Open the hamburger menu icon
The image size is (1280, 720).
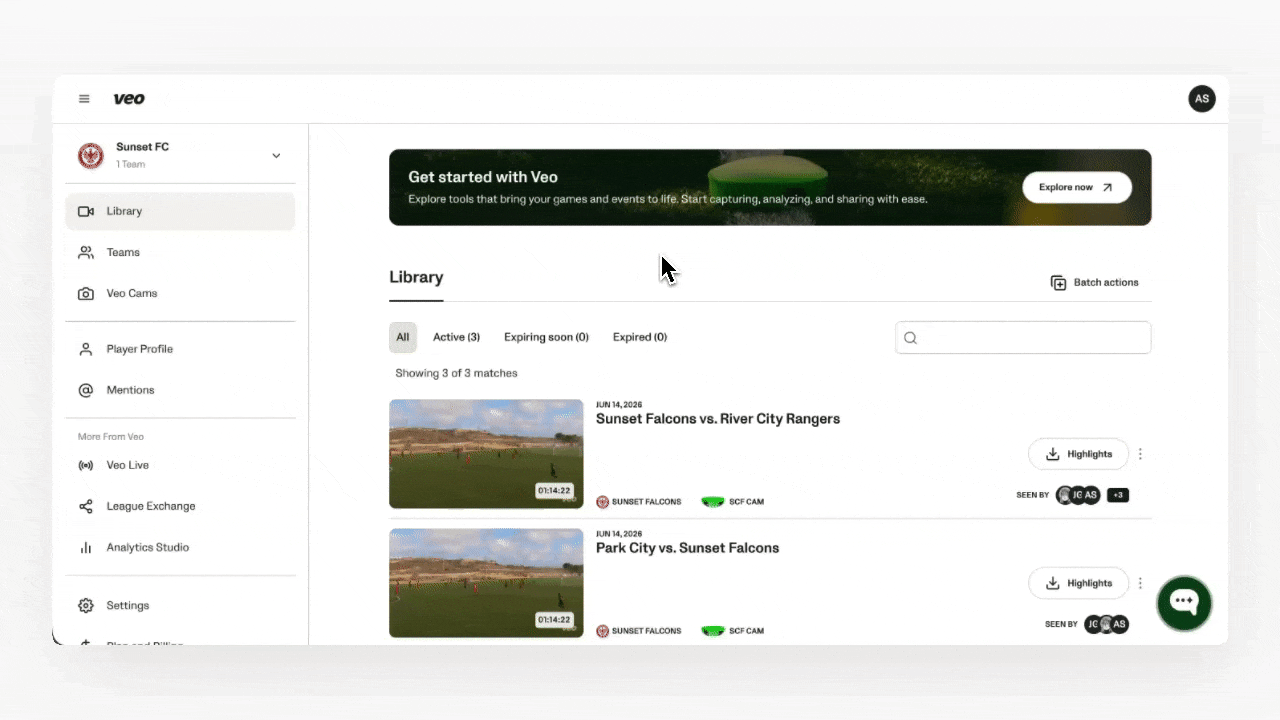pyautogui.click(x=84, y=99)
